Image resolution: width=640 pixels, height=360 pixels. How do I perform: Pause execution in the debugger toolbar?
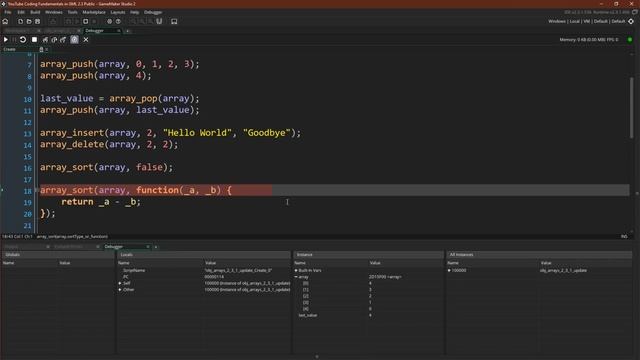(x=14, y=40)
